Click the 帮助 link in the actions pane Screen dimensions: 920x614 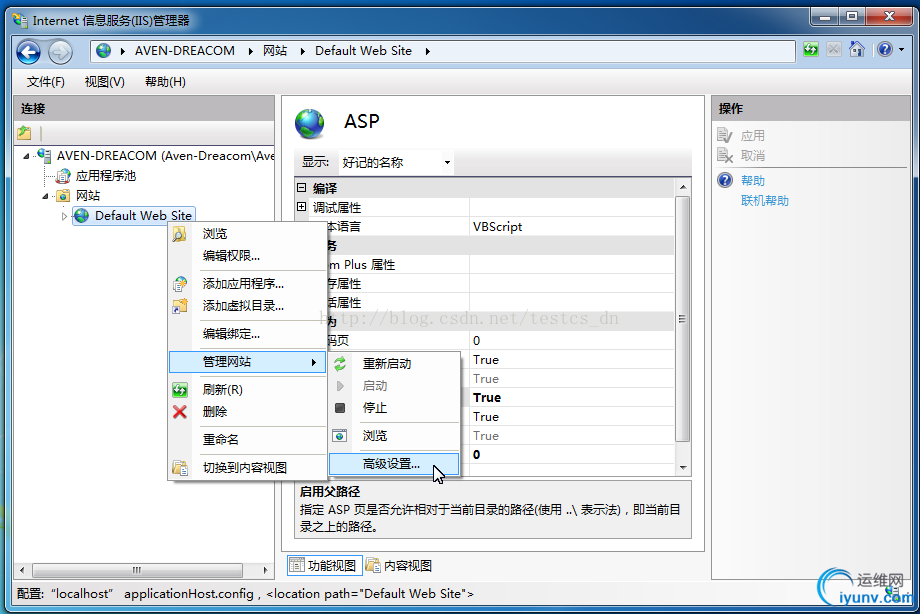tap(753, 181)
